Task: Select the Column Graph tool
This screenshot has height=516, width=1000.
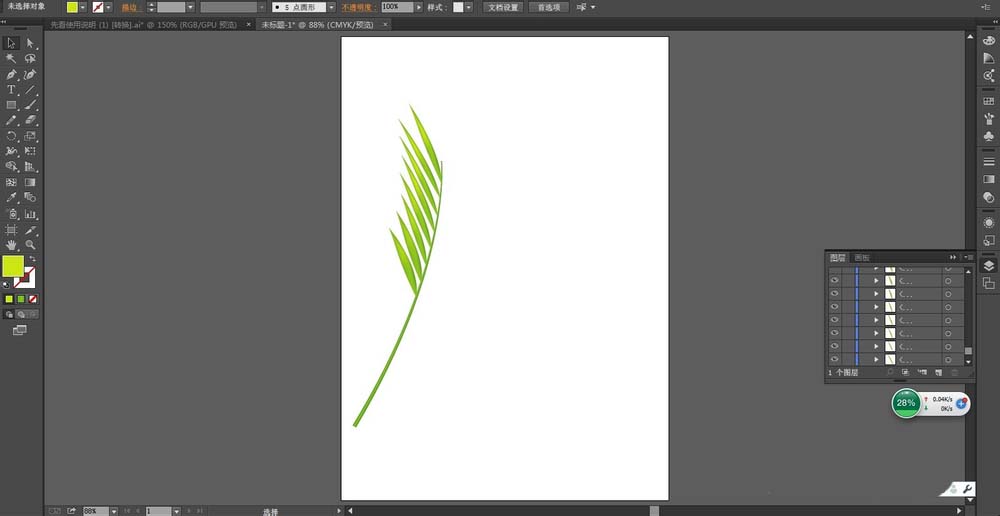Action: (30, 214)
